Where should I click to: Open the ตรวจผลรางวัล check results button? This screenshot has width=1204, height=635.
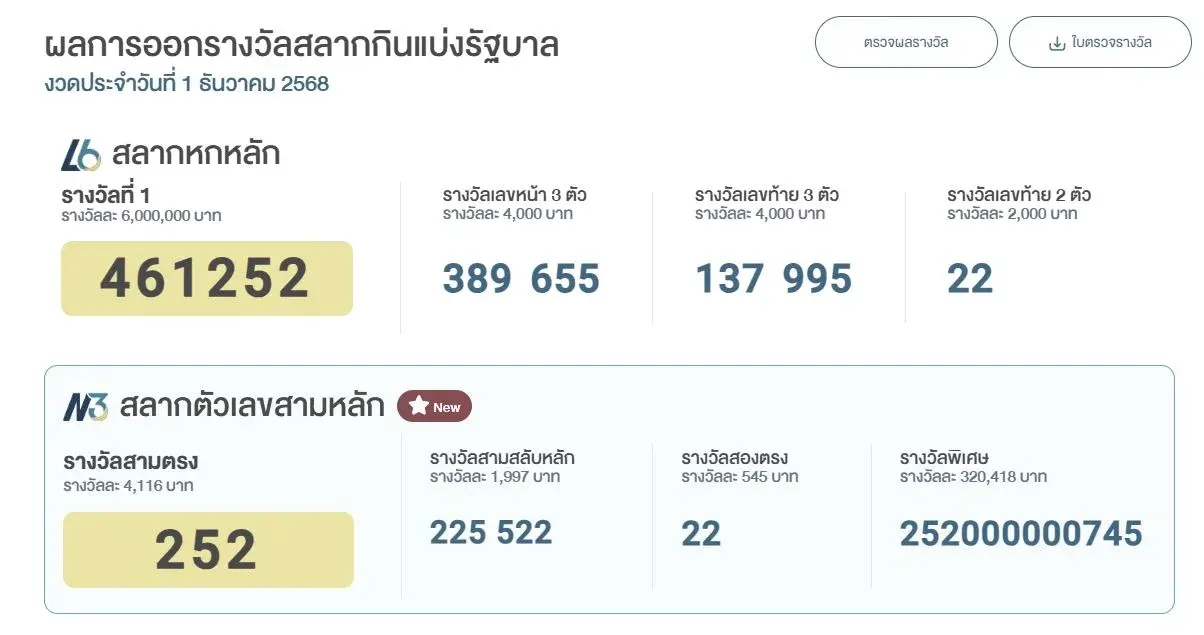(x=906, y=43)
